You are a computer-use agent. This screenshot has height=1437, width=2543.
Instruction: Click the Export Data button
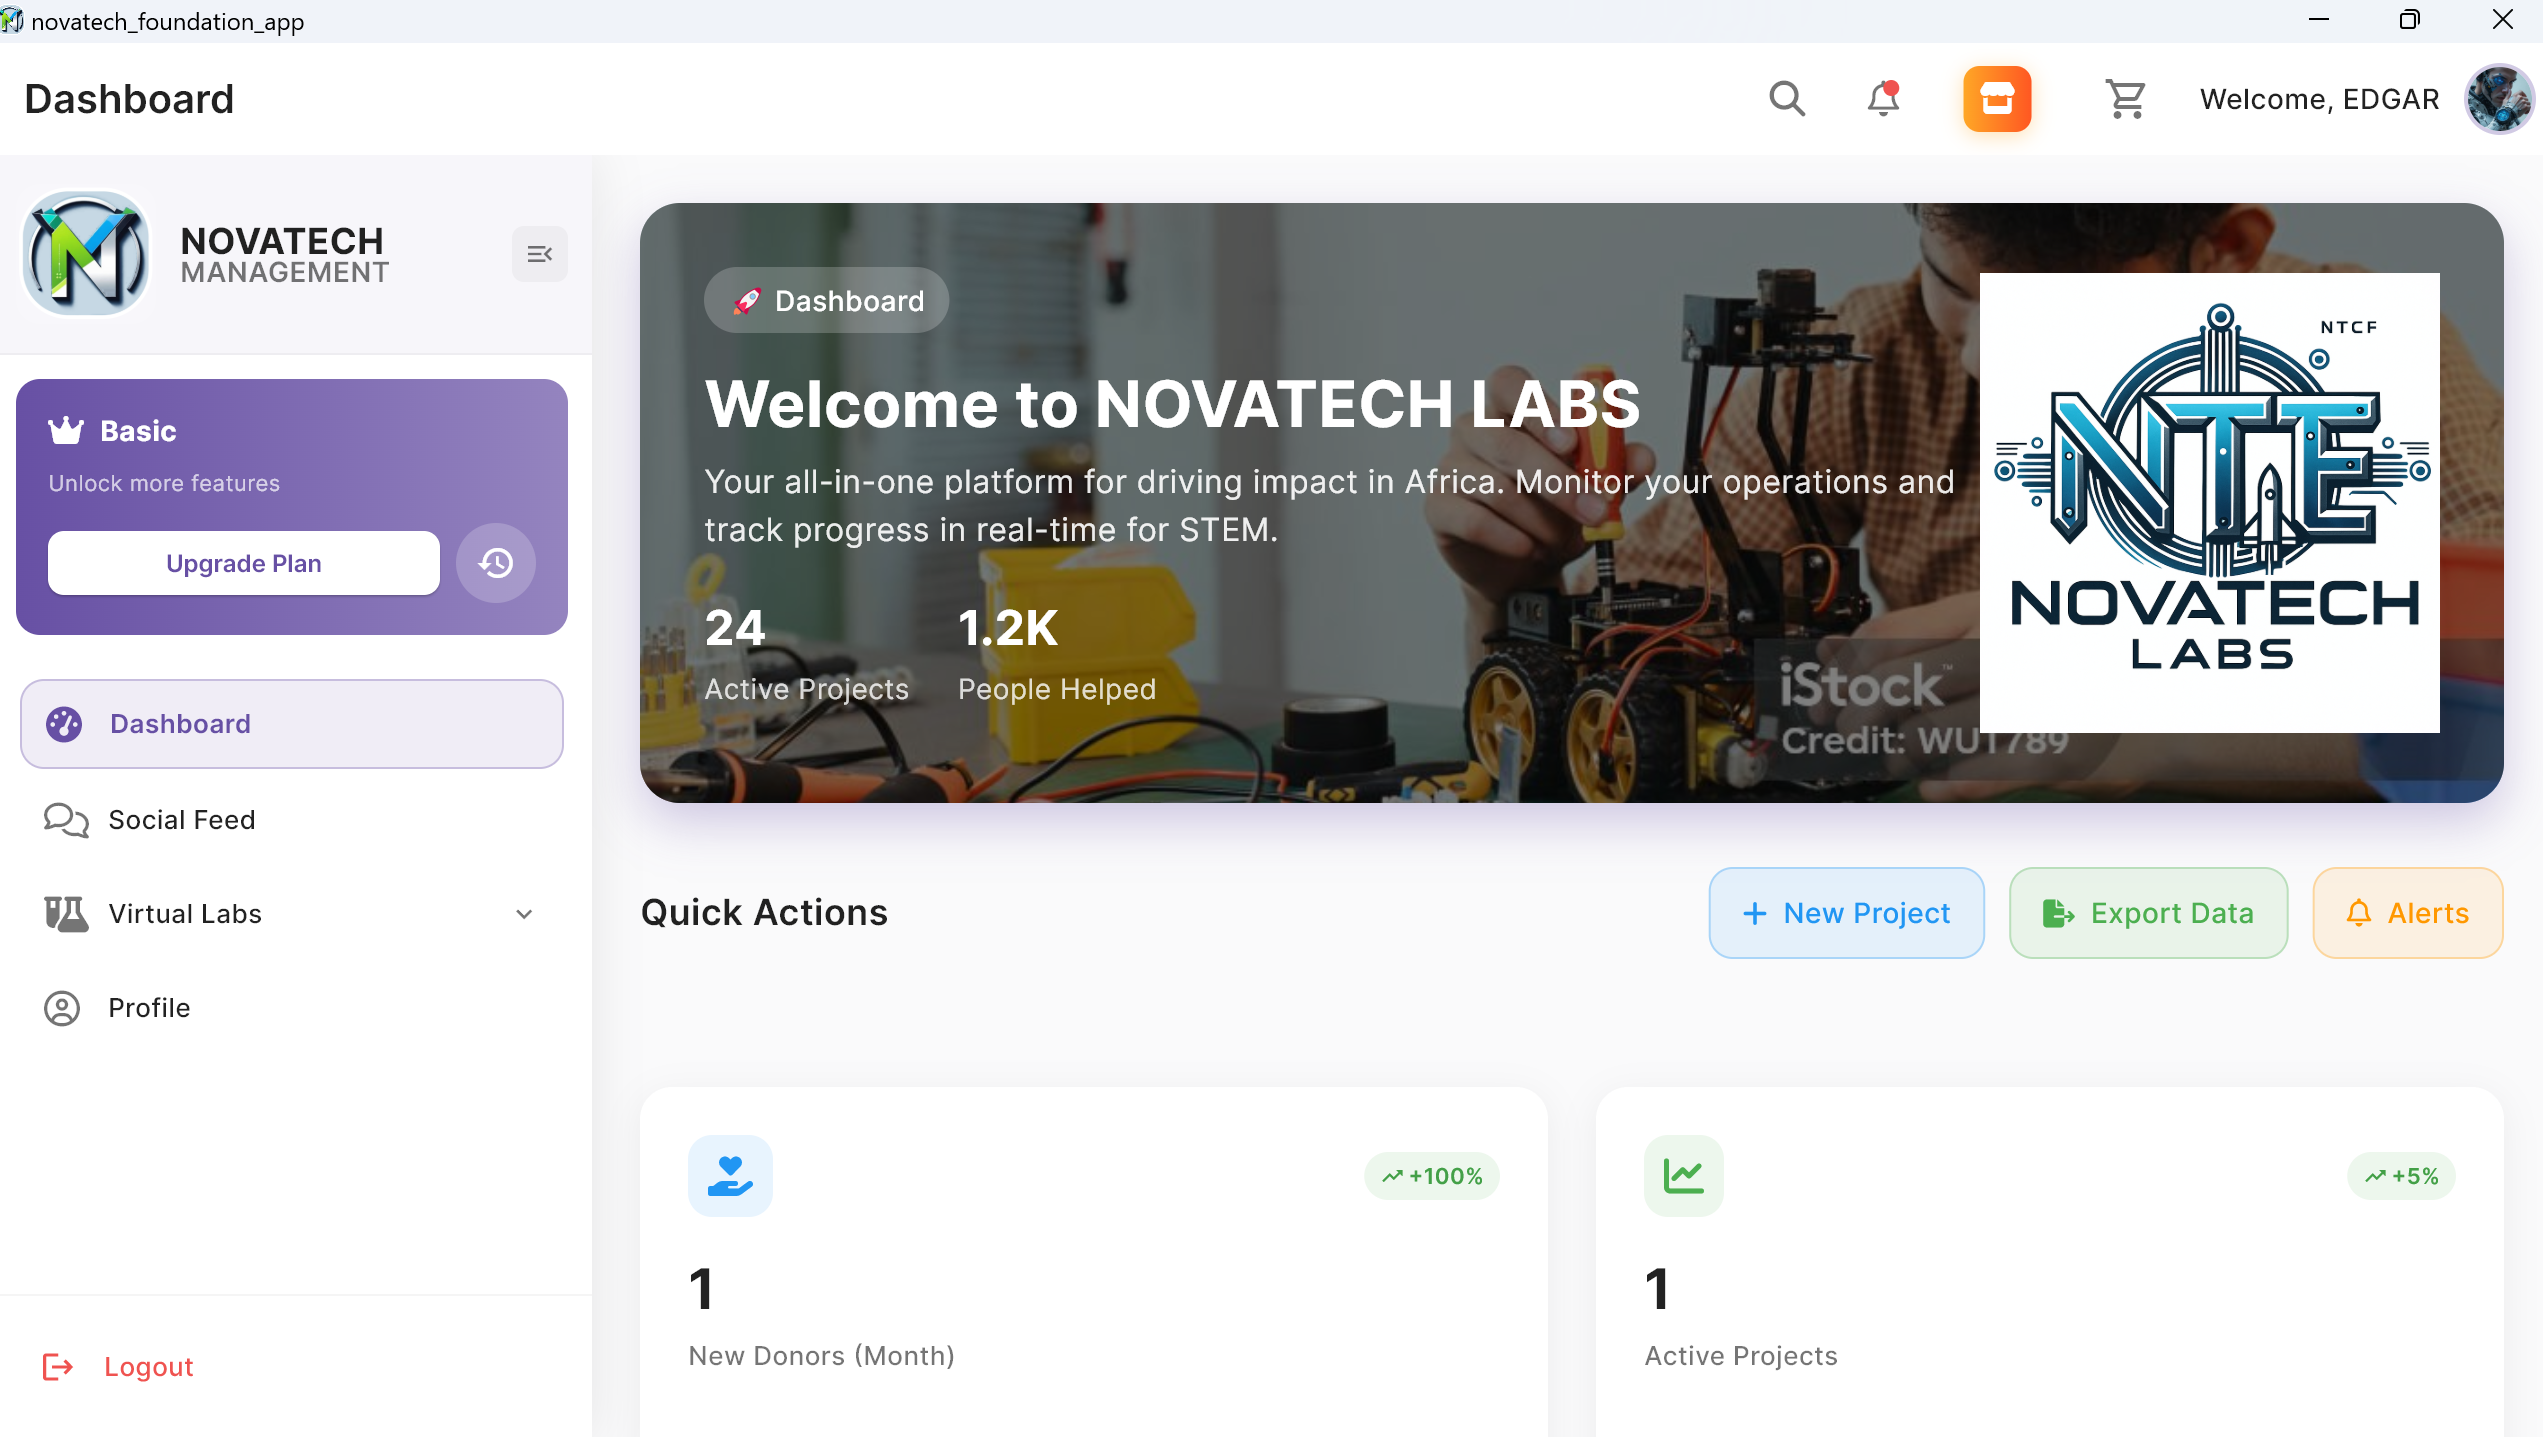tap(2148, 912)
